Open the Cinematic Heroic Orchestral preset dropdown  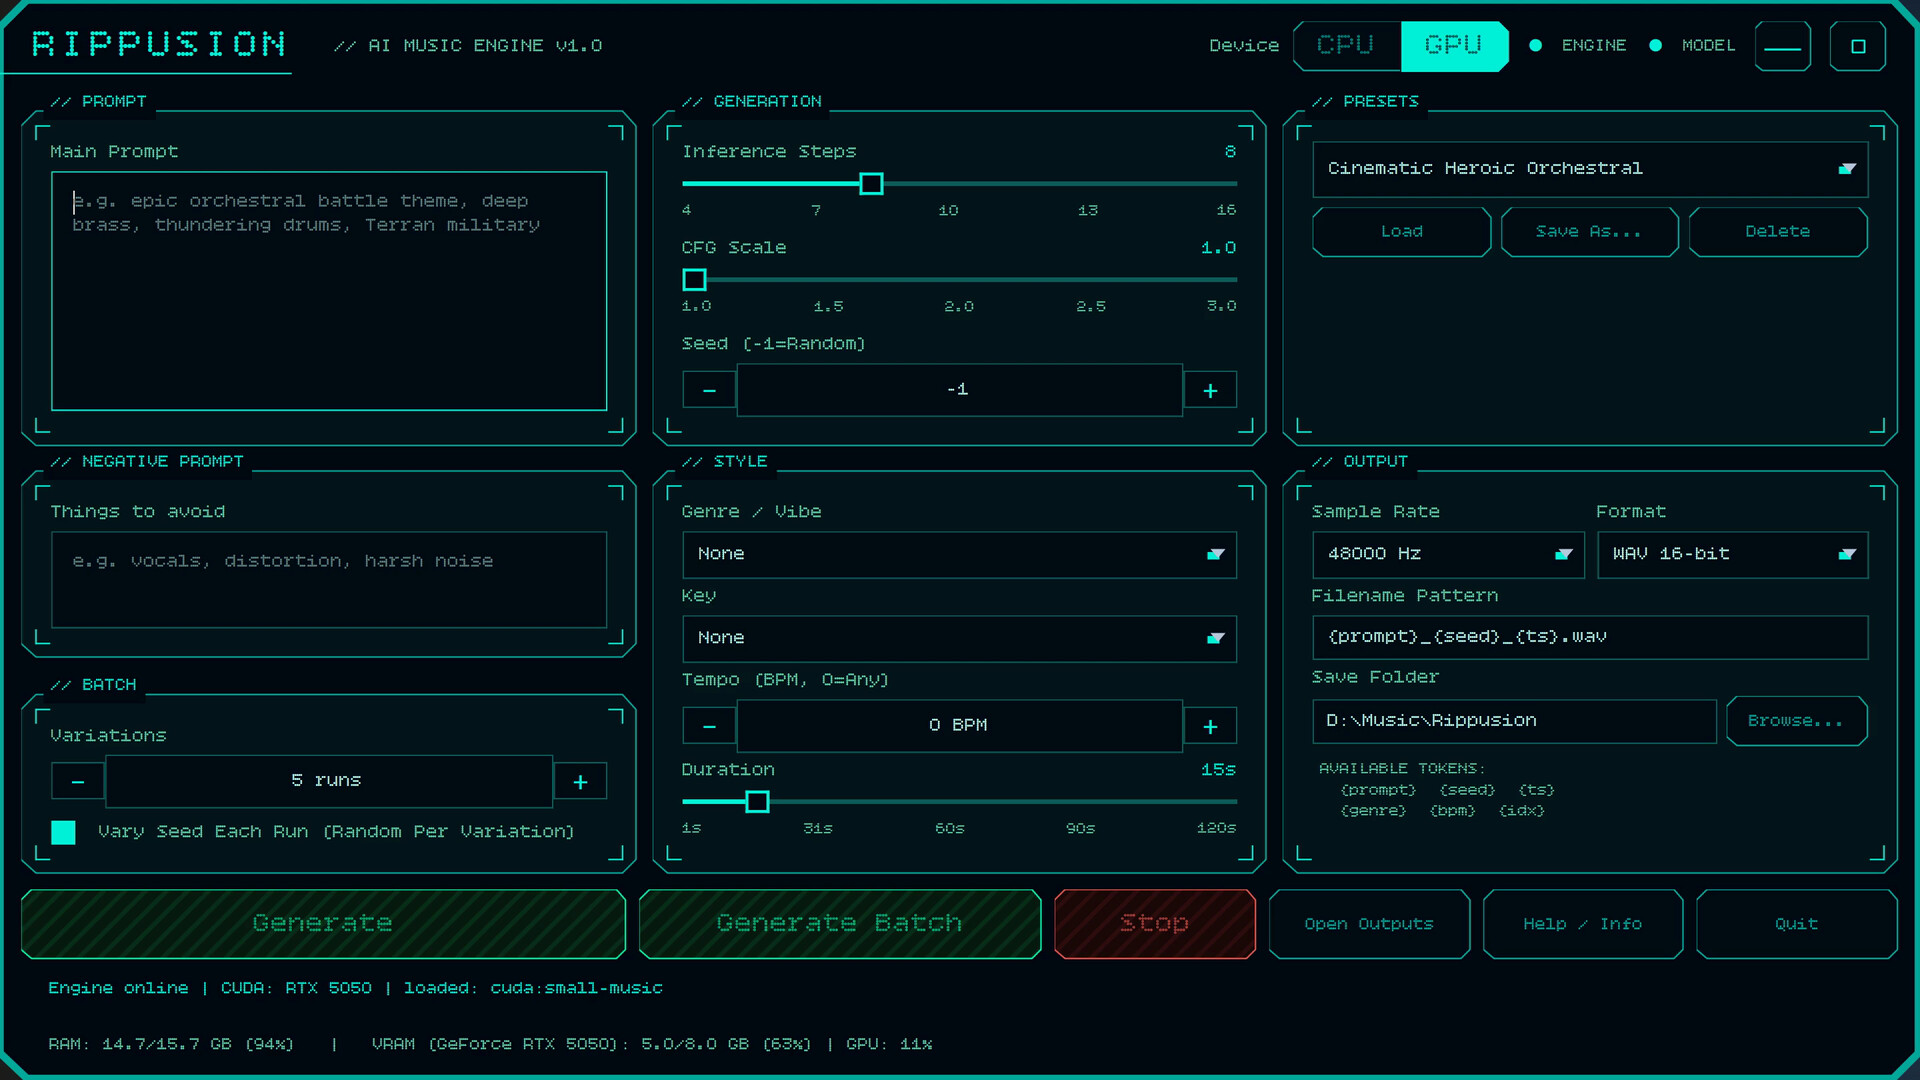(1590, 169)
